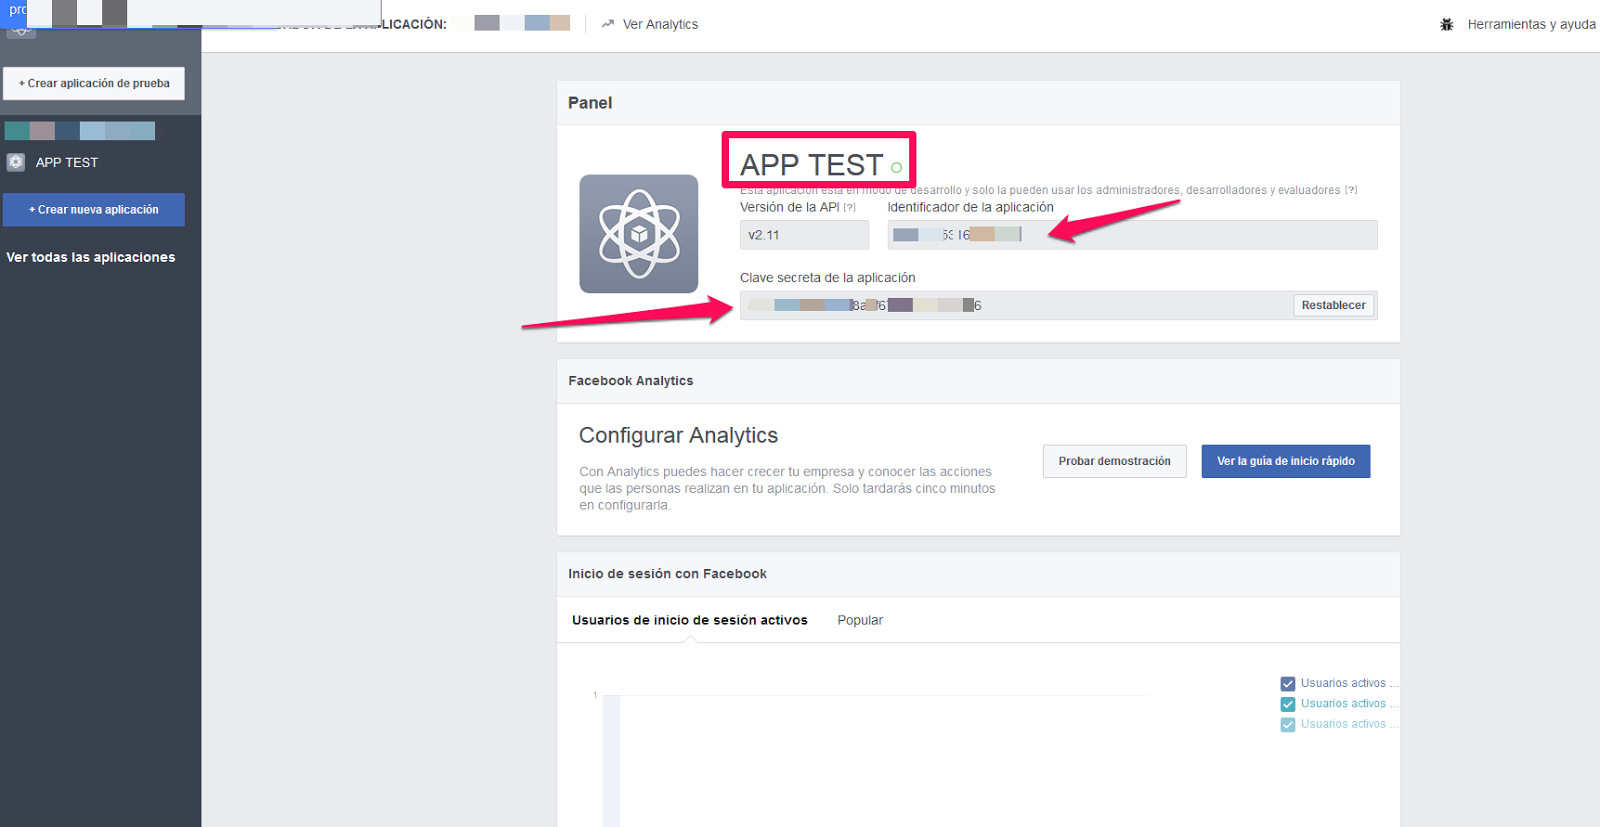Open APP TEST entry in sidebar

[66, 162]
